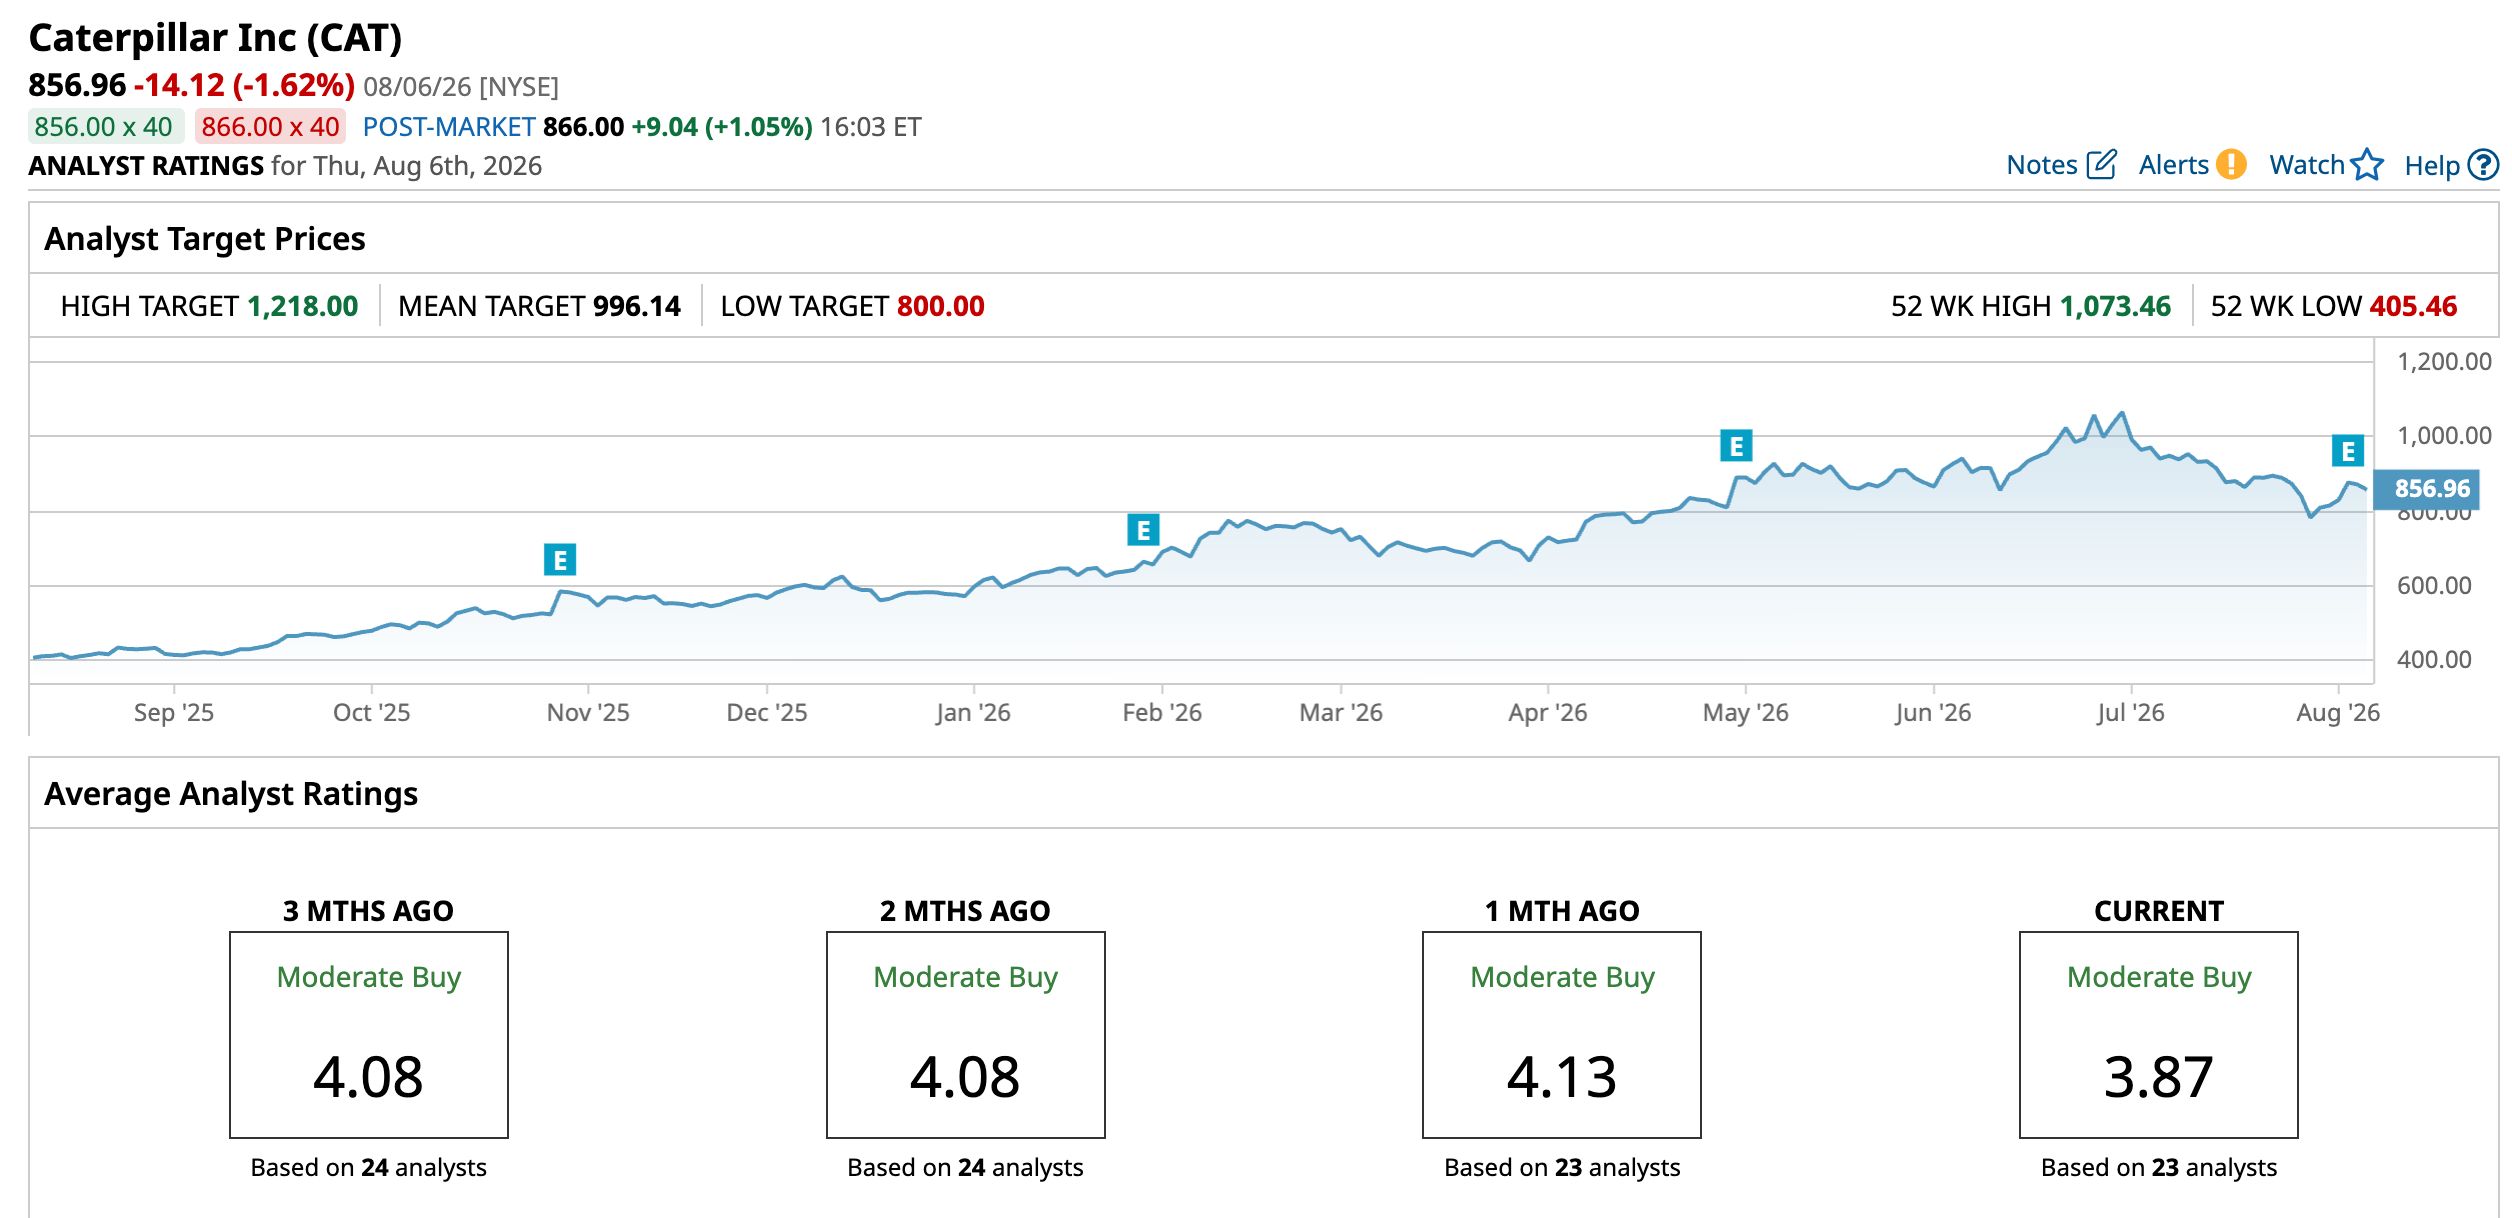Click the 52 week high value 1,073.46

tap(2115, 306)
